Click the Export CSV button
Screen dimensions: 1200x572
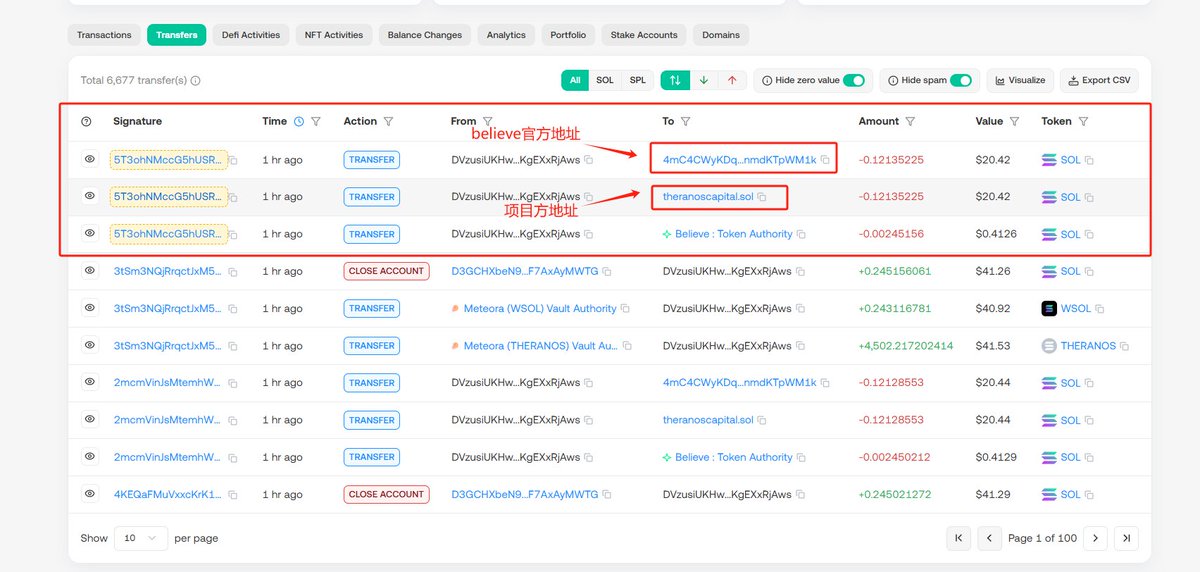[1099, 80]
